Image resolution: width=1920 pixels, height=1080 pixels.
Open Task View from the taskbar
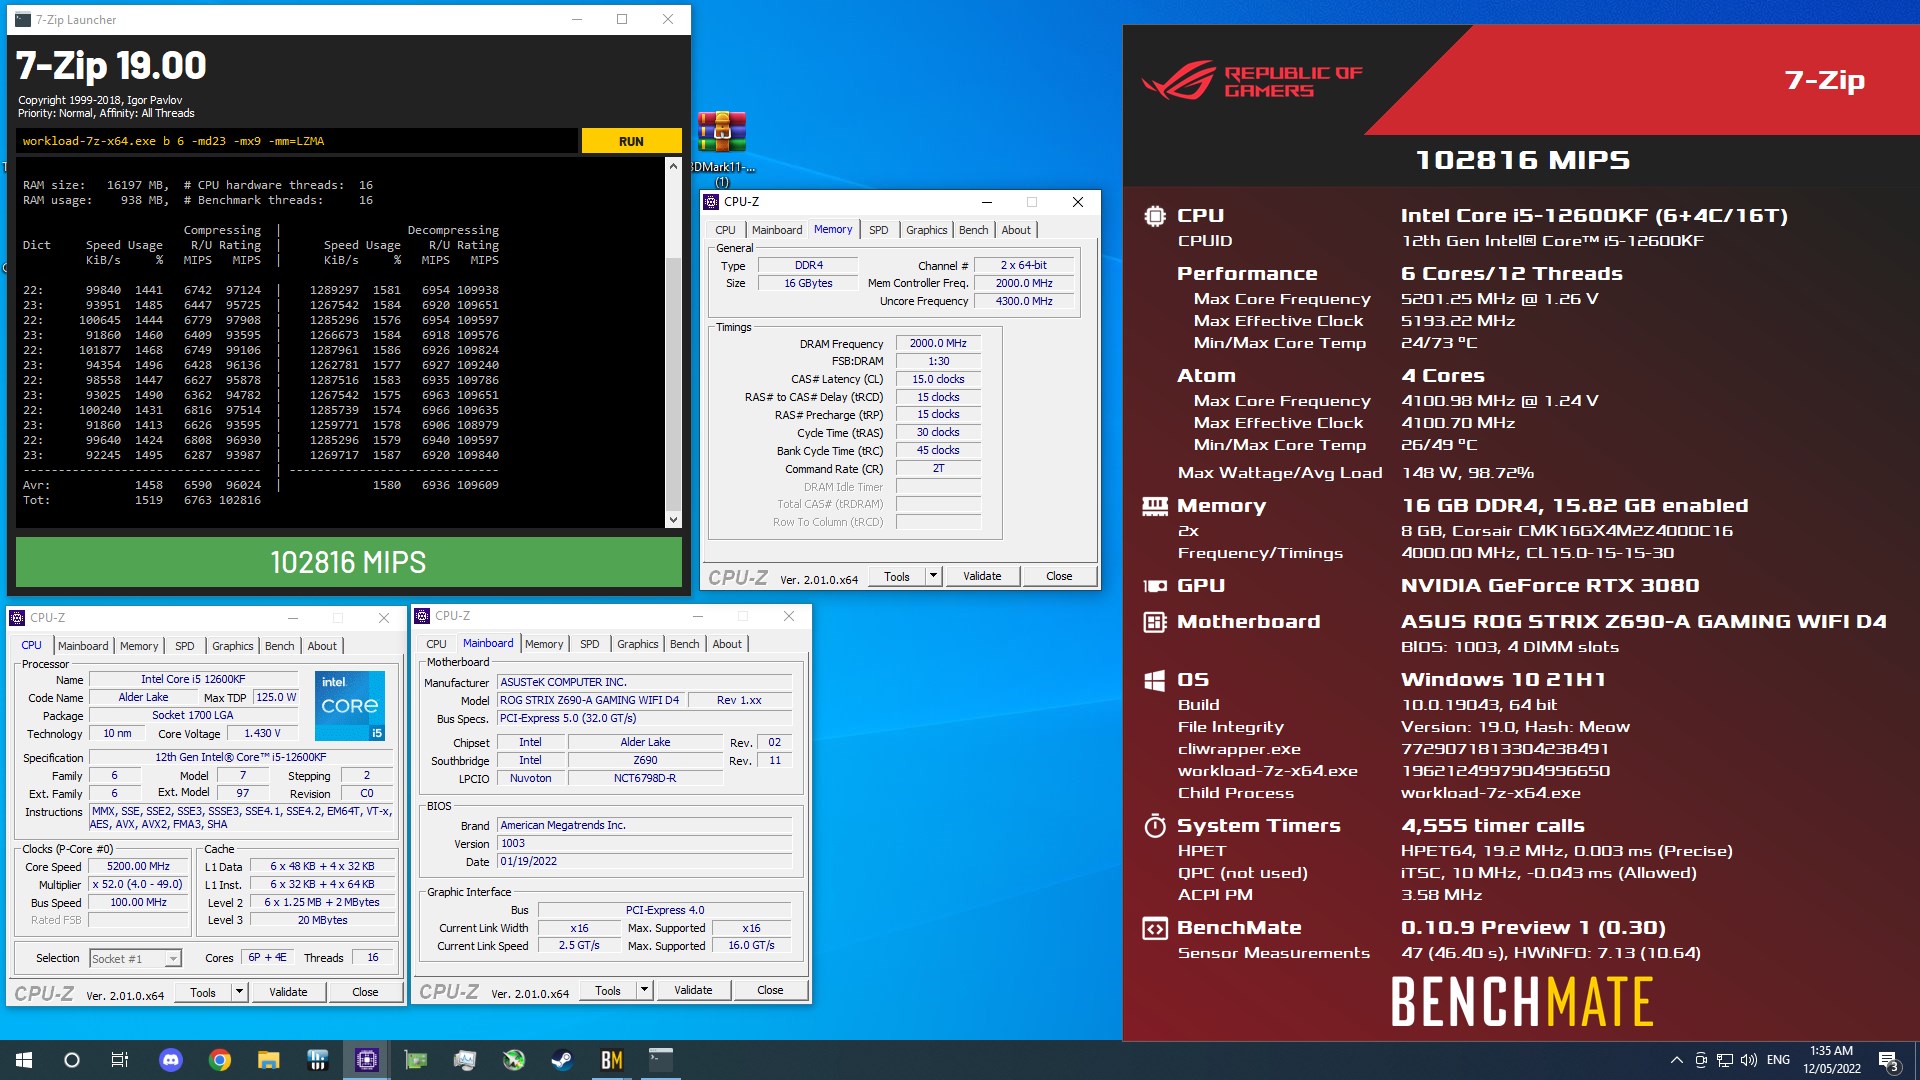click(120, 1060)
